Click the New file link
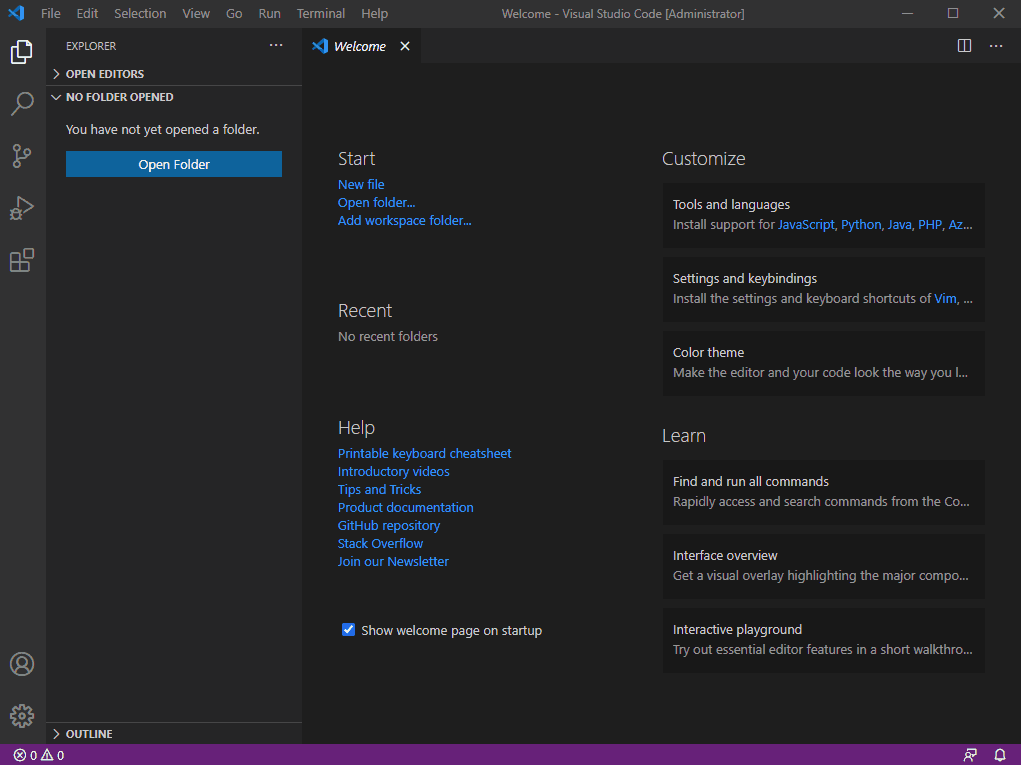Image resolution: width=1021 pixels, height=765 pixels. click(x=361, y=184)
